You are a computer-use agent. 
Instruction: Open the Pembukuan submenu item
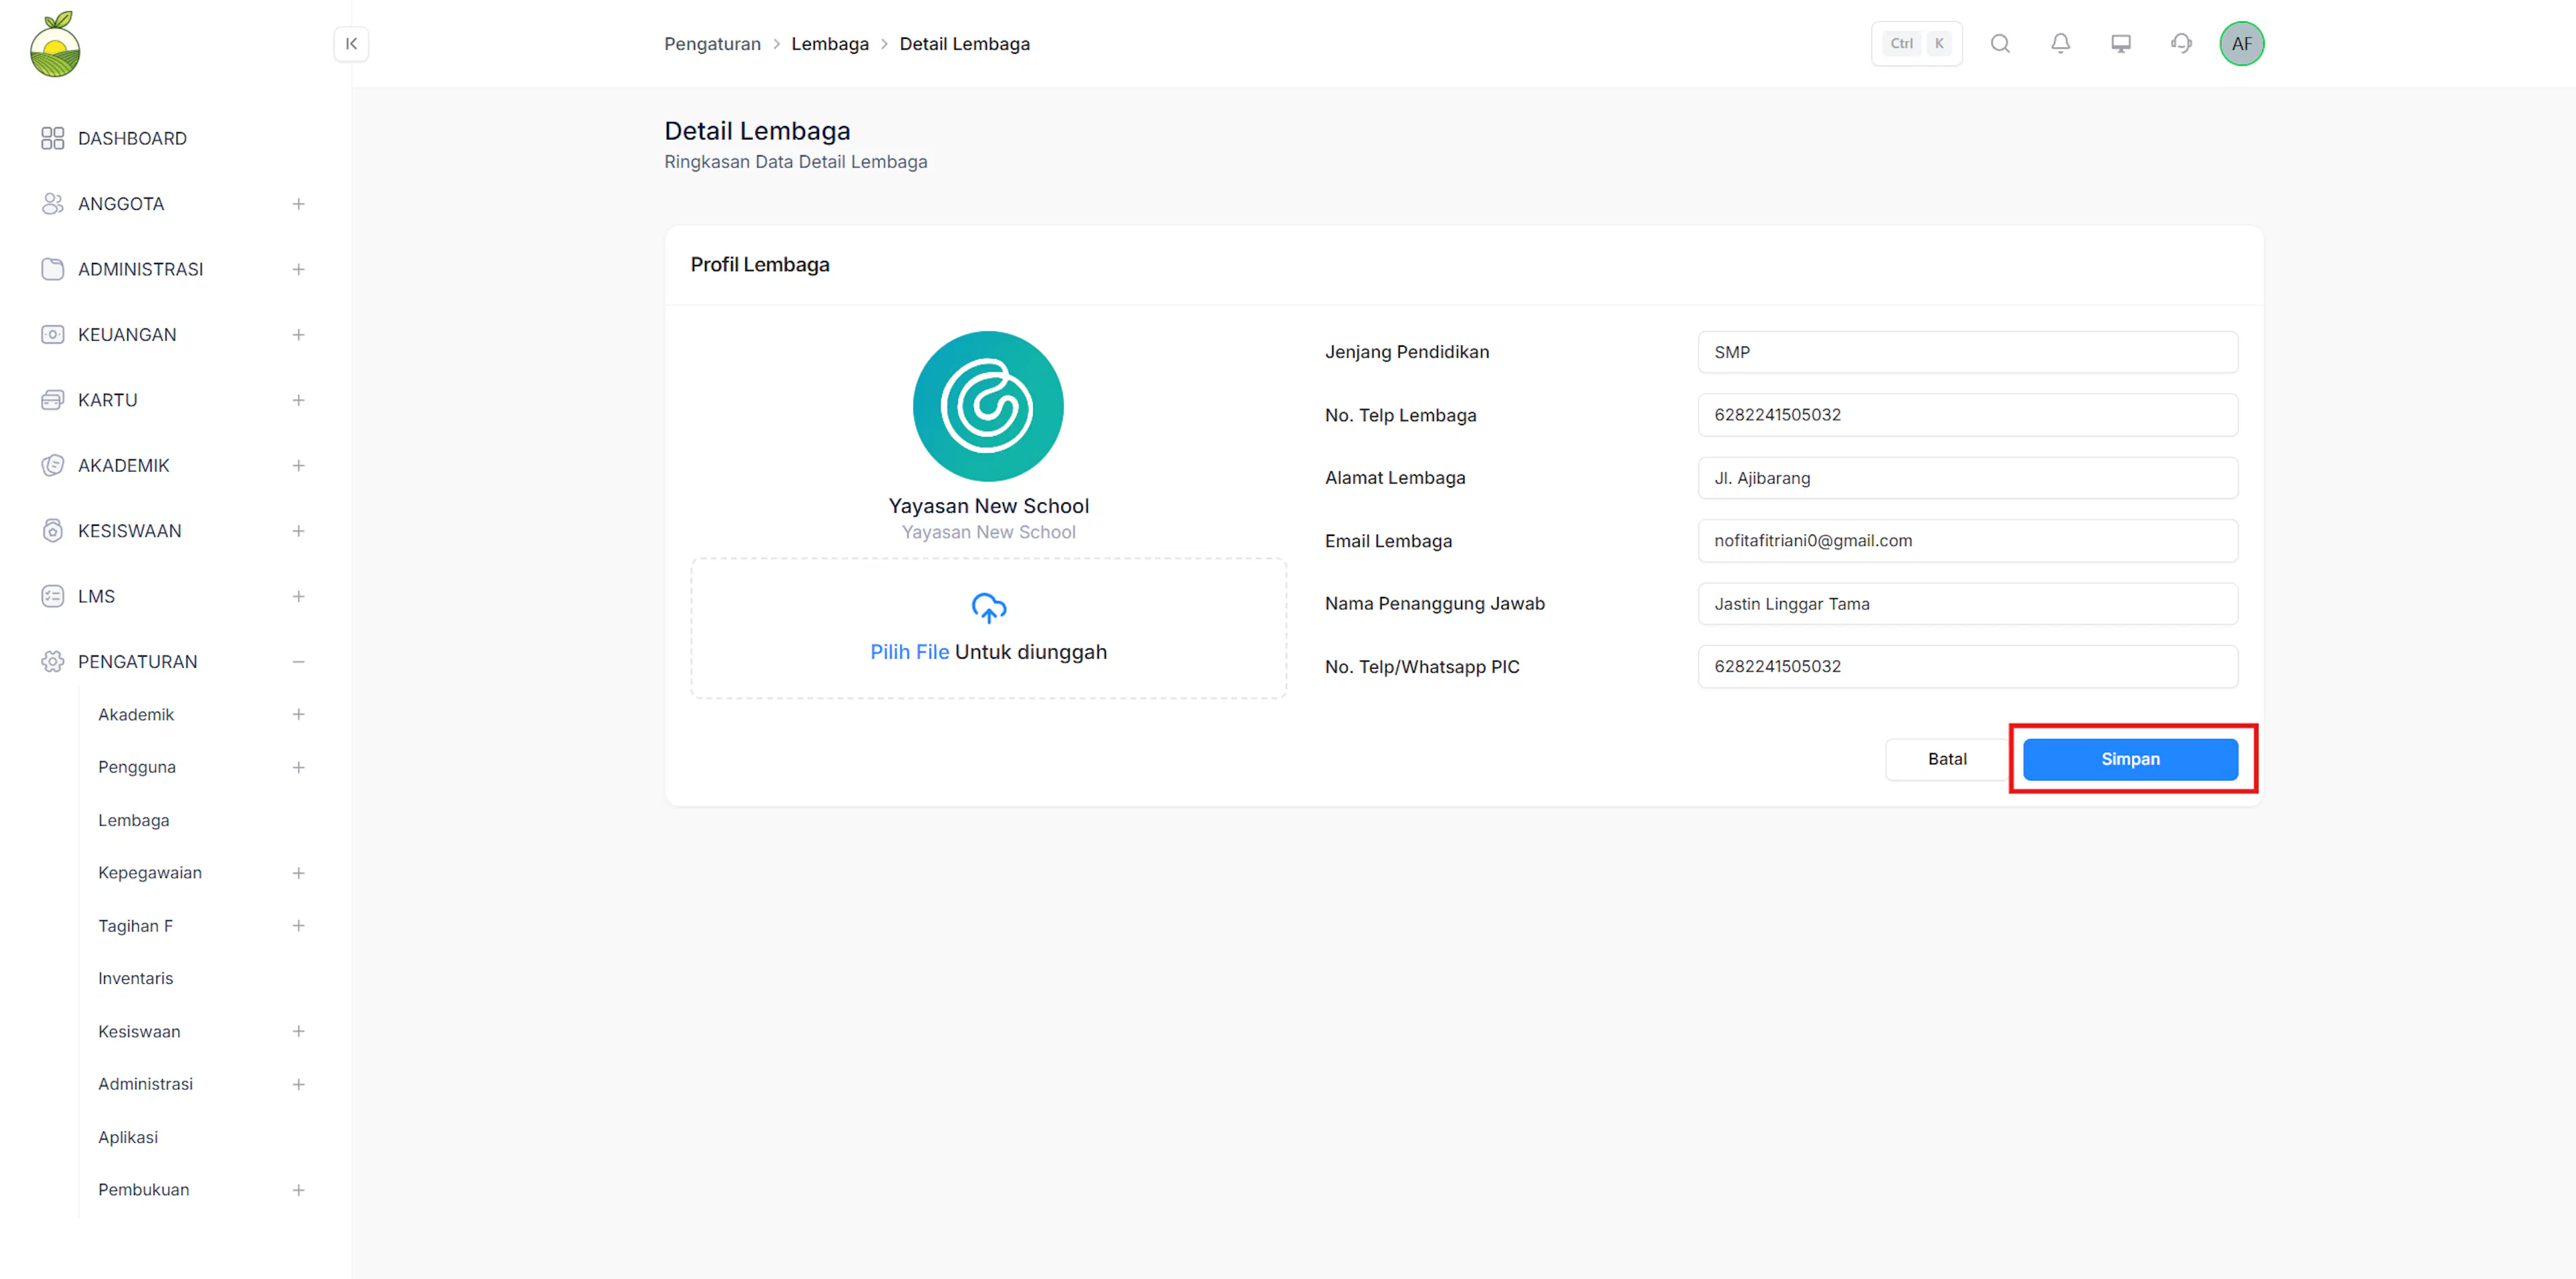coord(143,1190)
